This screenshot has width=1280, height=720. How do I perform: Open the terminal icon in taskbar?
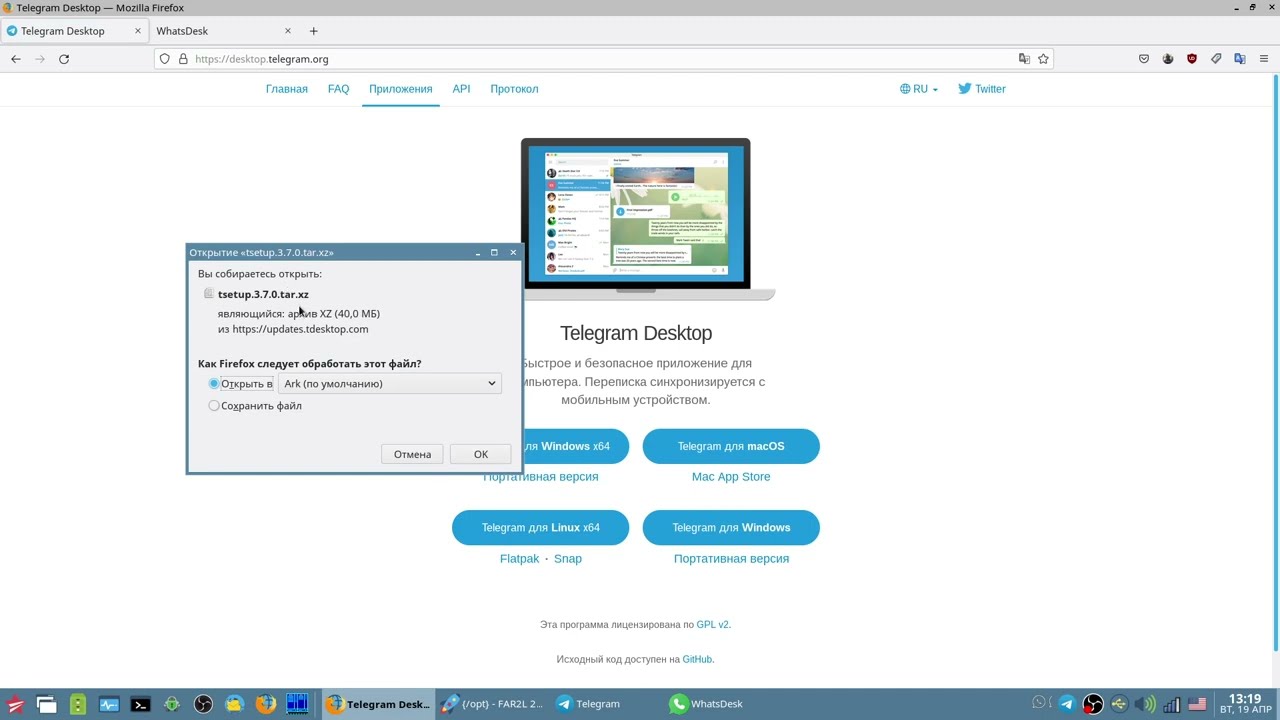tap(140, 704)
